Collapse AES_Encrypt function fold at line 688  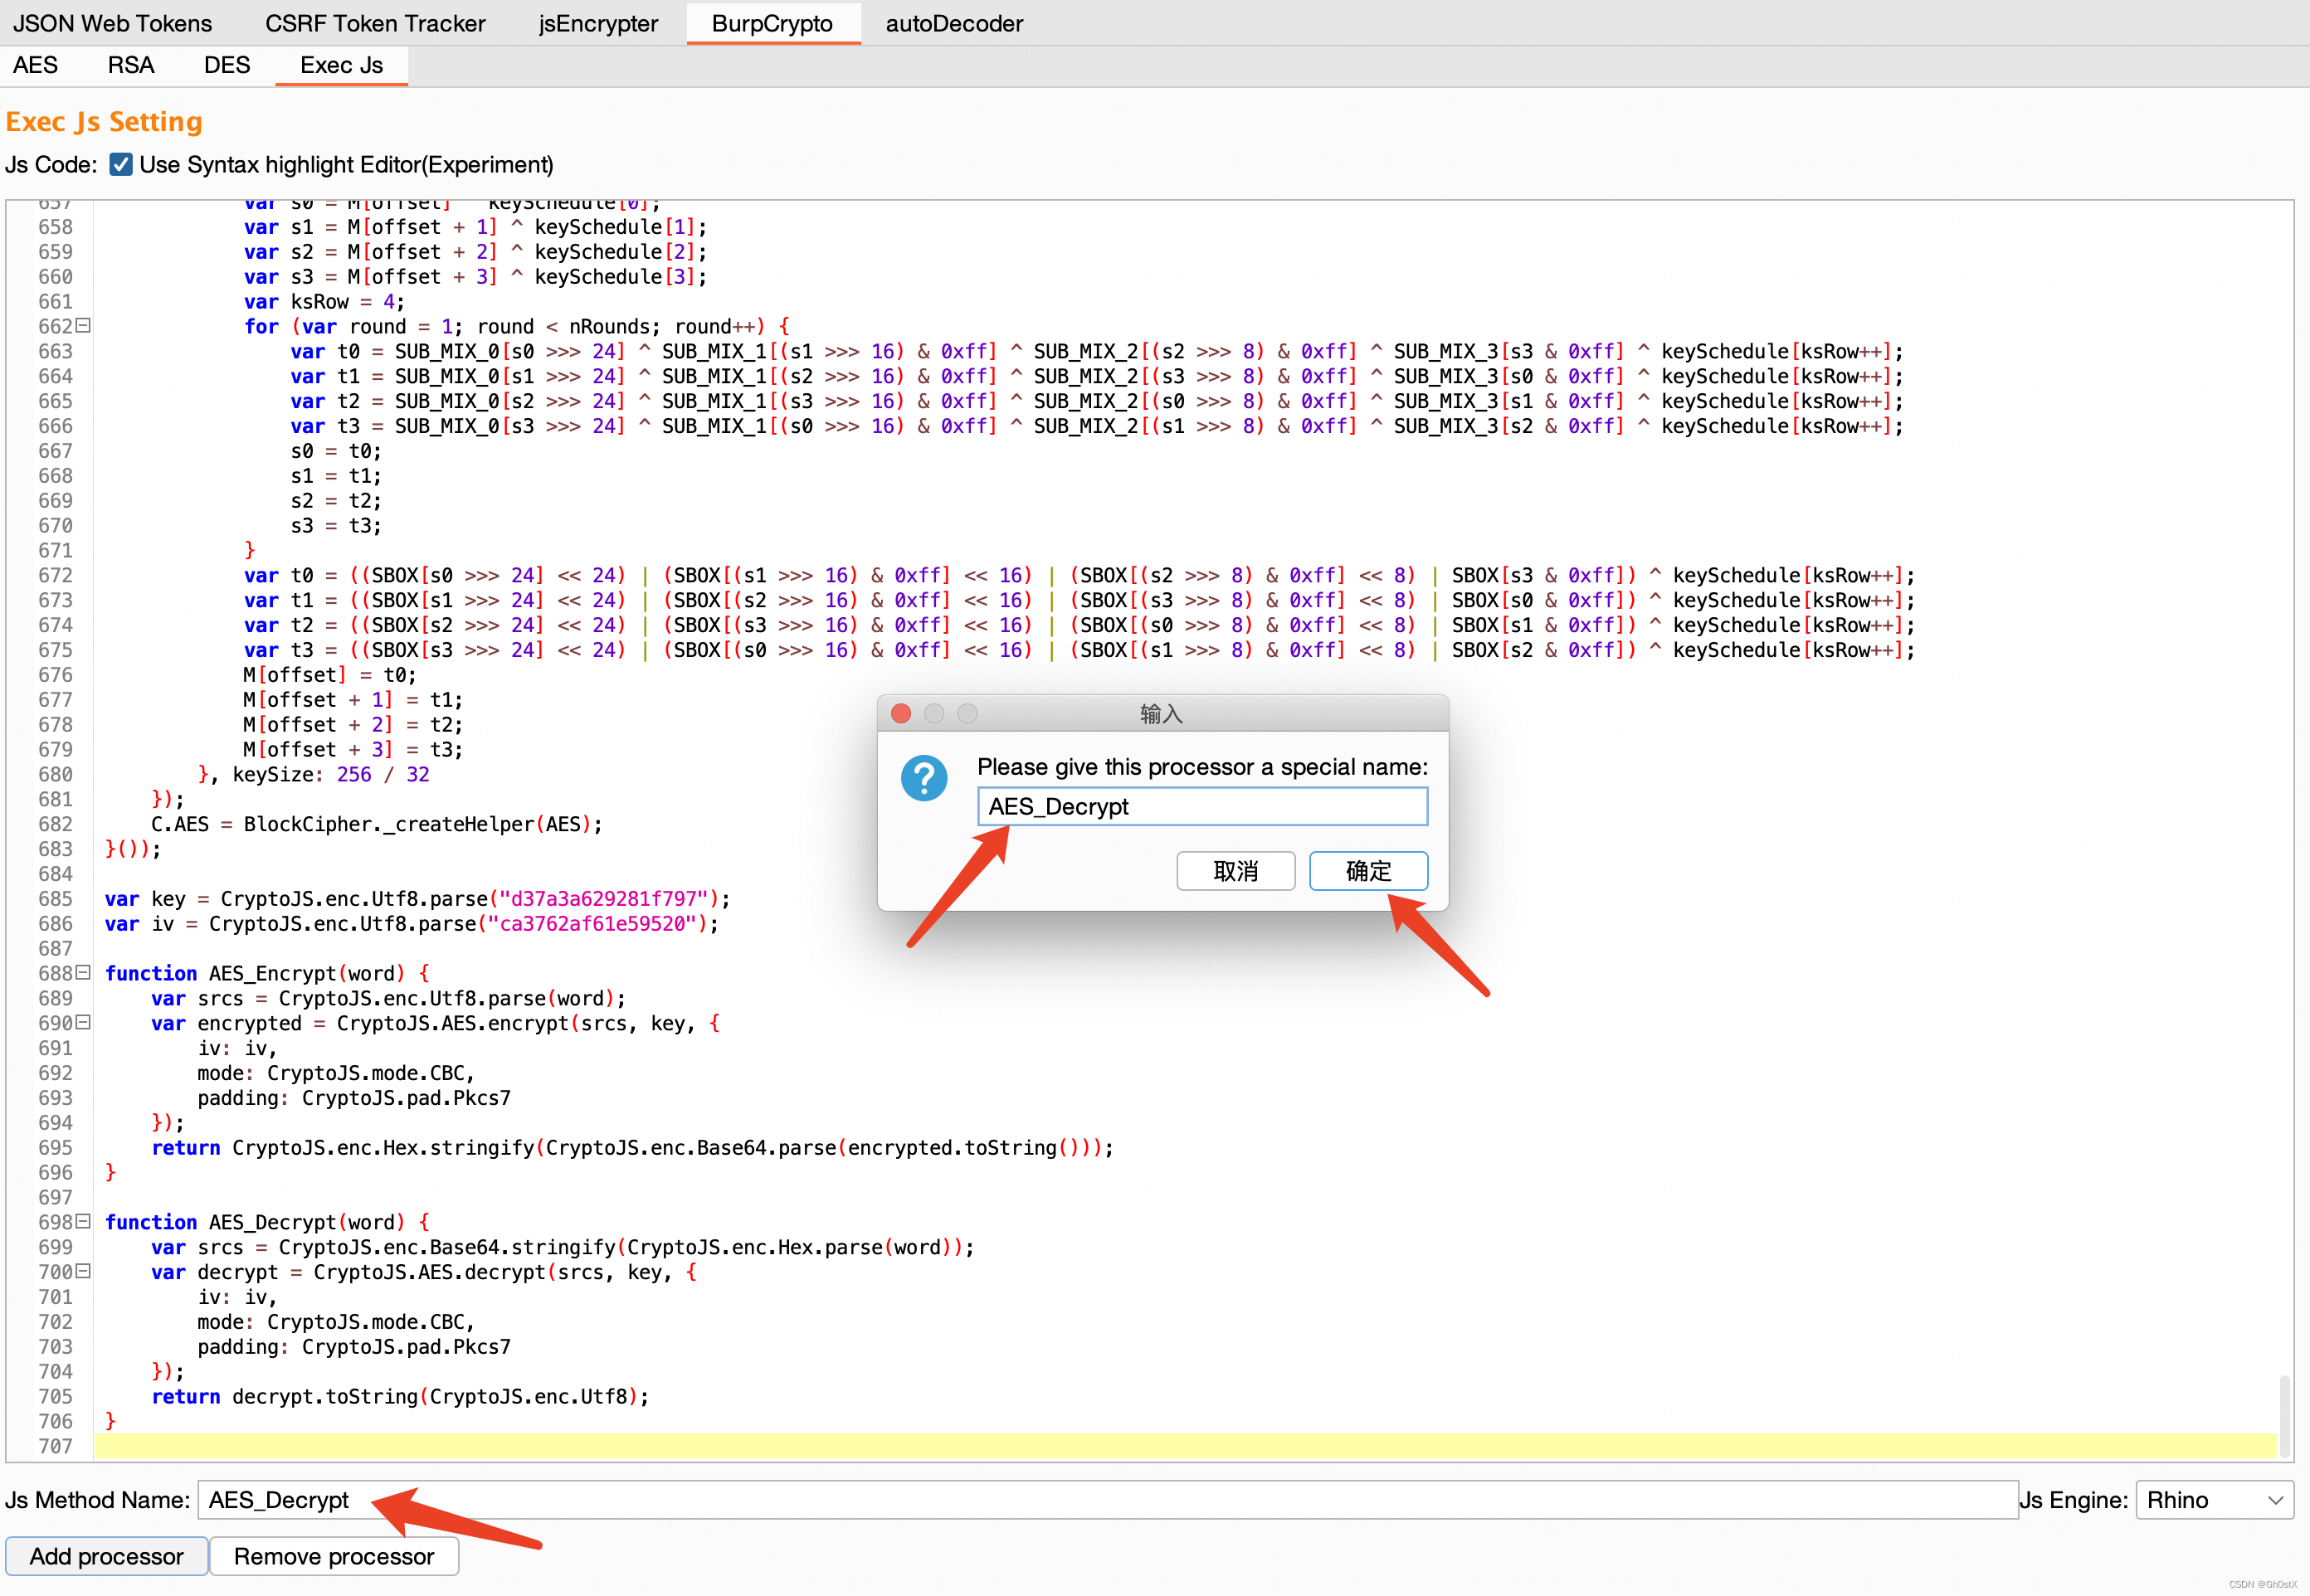pyautogui.click(x=84, y=972)
